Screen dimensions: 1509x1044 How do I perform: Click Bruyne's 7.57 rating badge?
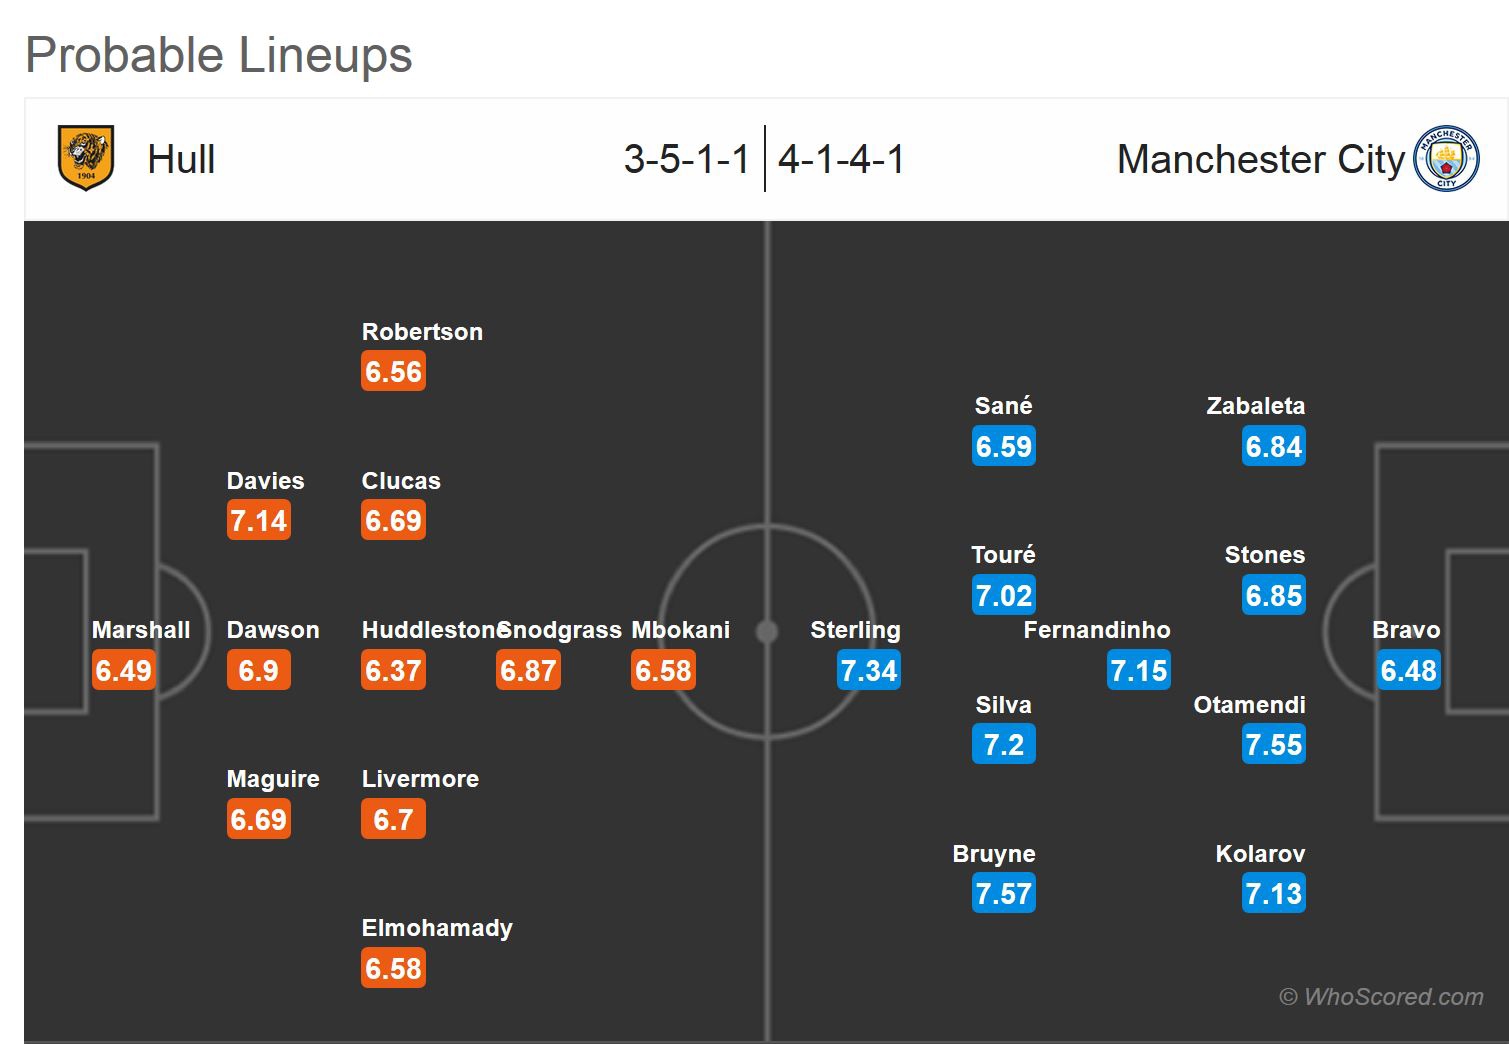tap(1003, 893)
